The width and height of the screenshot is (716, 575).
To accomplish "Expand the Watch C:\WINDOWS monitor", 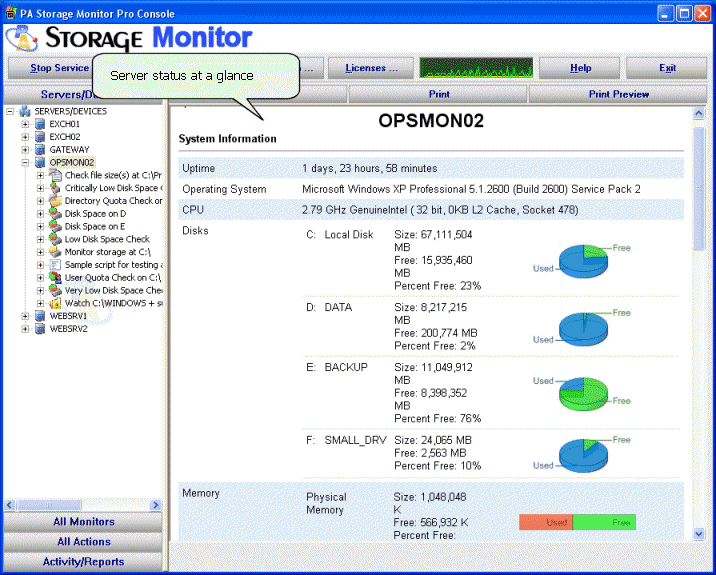I will pyautogui.click(x=41, y=303).
